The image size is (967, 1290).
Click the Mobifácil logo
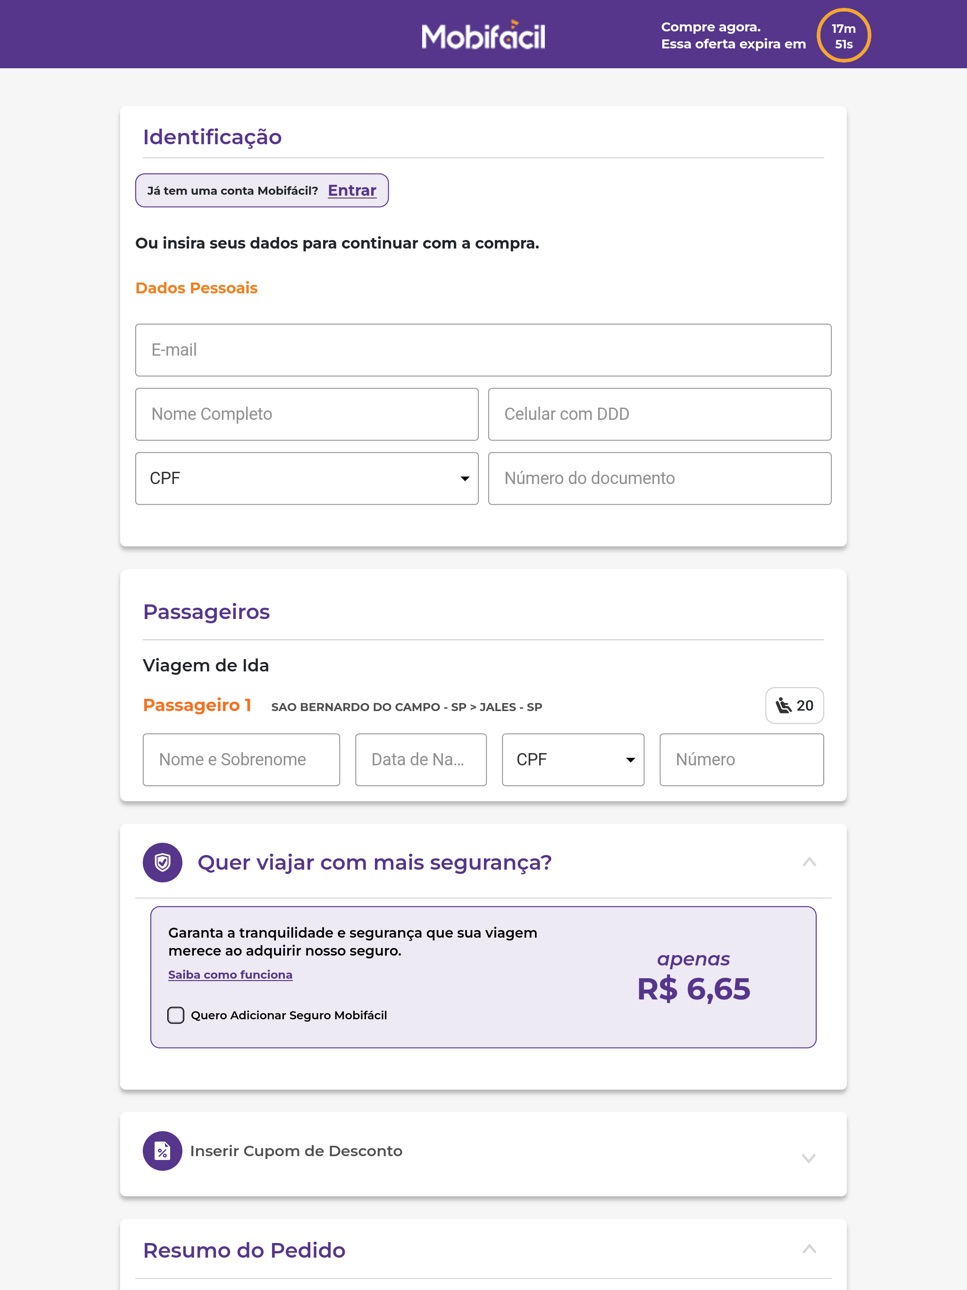tap(483, 36)
